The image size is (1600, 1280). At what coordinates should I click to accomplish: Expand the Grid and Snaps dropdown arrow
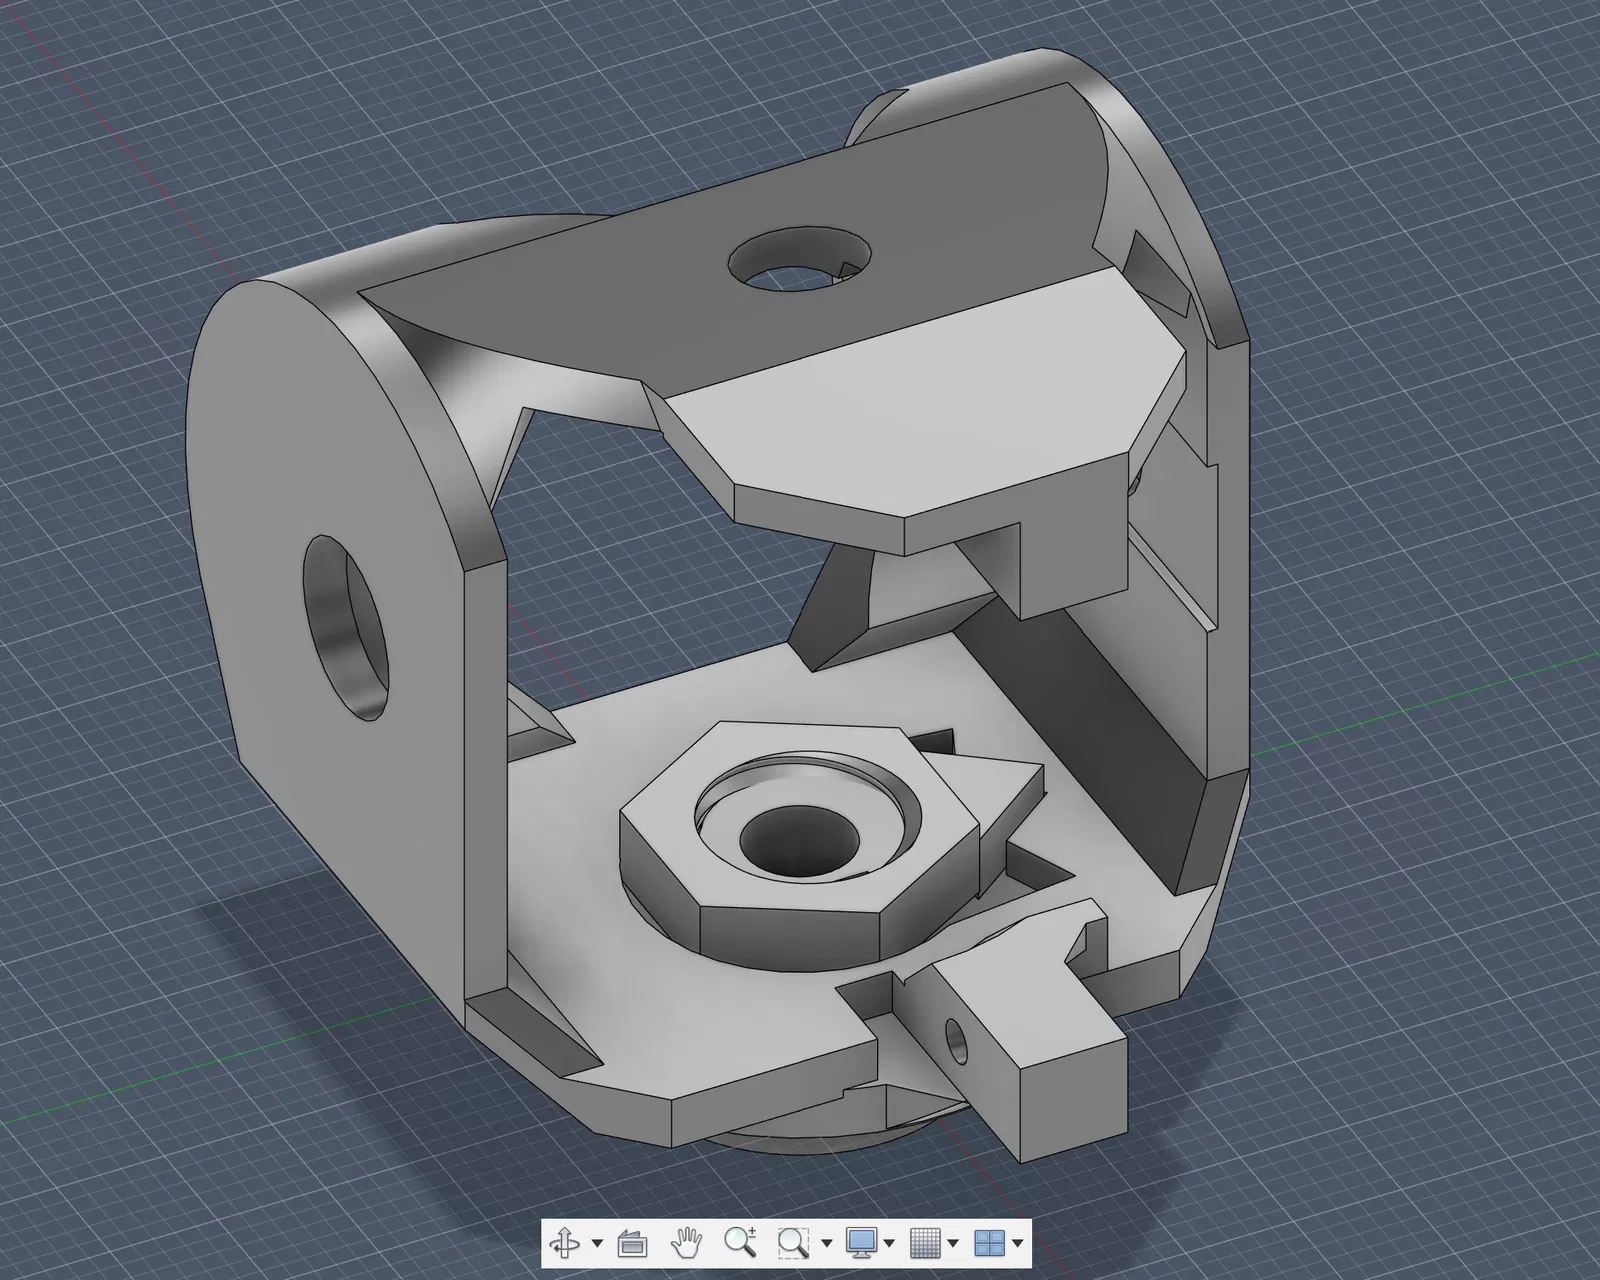point(953,1244)
